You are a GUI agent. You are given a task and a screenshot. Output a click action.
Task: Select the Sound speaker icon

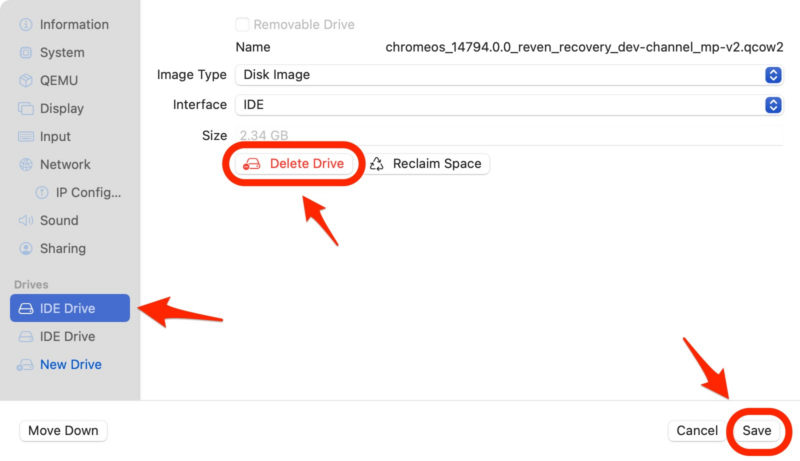[26, 220]
